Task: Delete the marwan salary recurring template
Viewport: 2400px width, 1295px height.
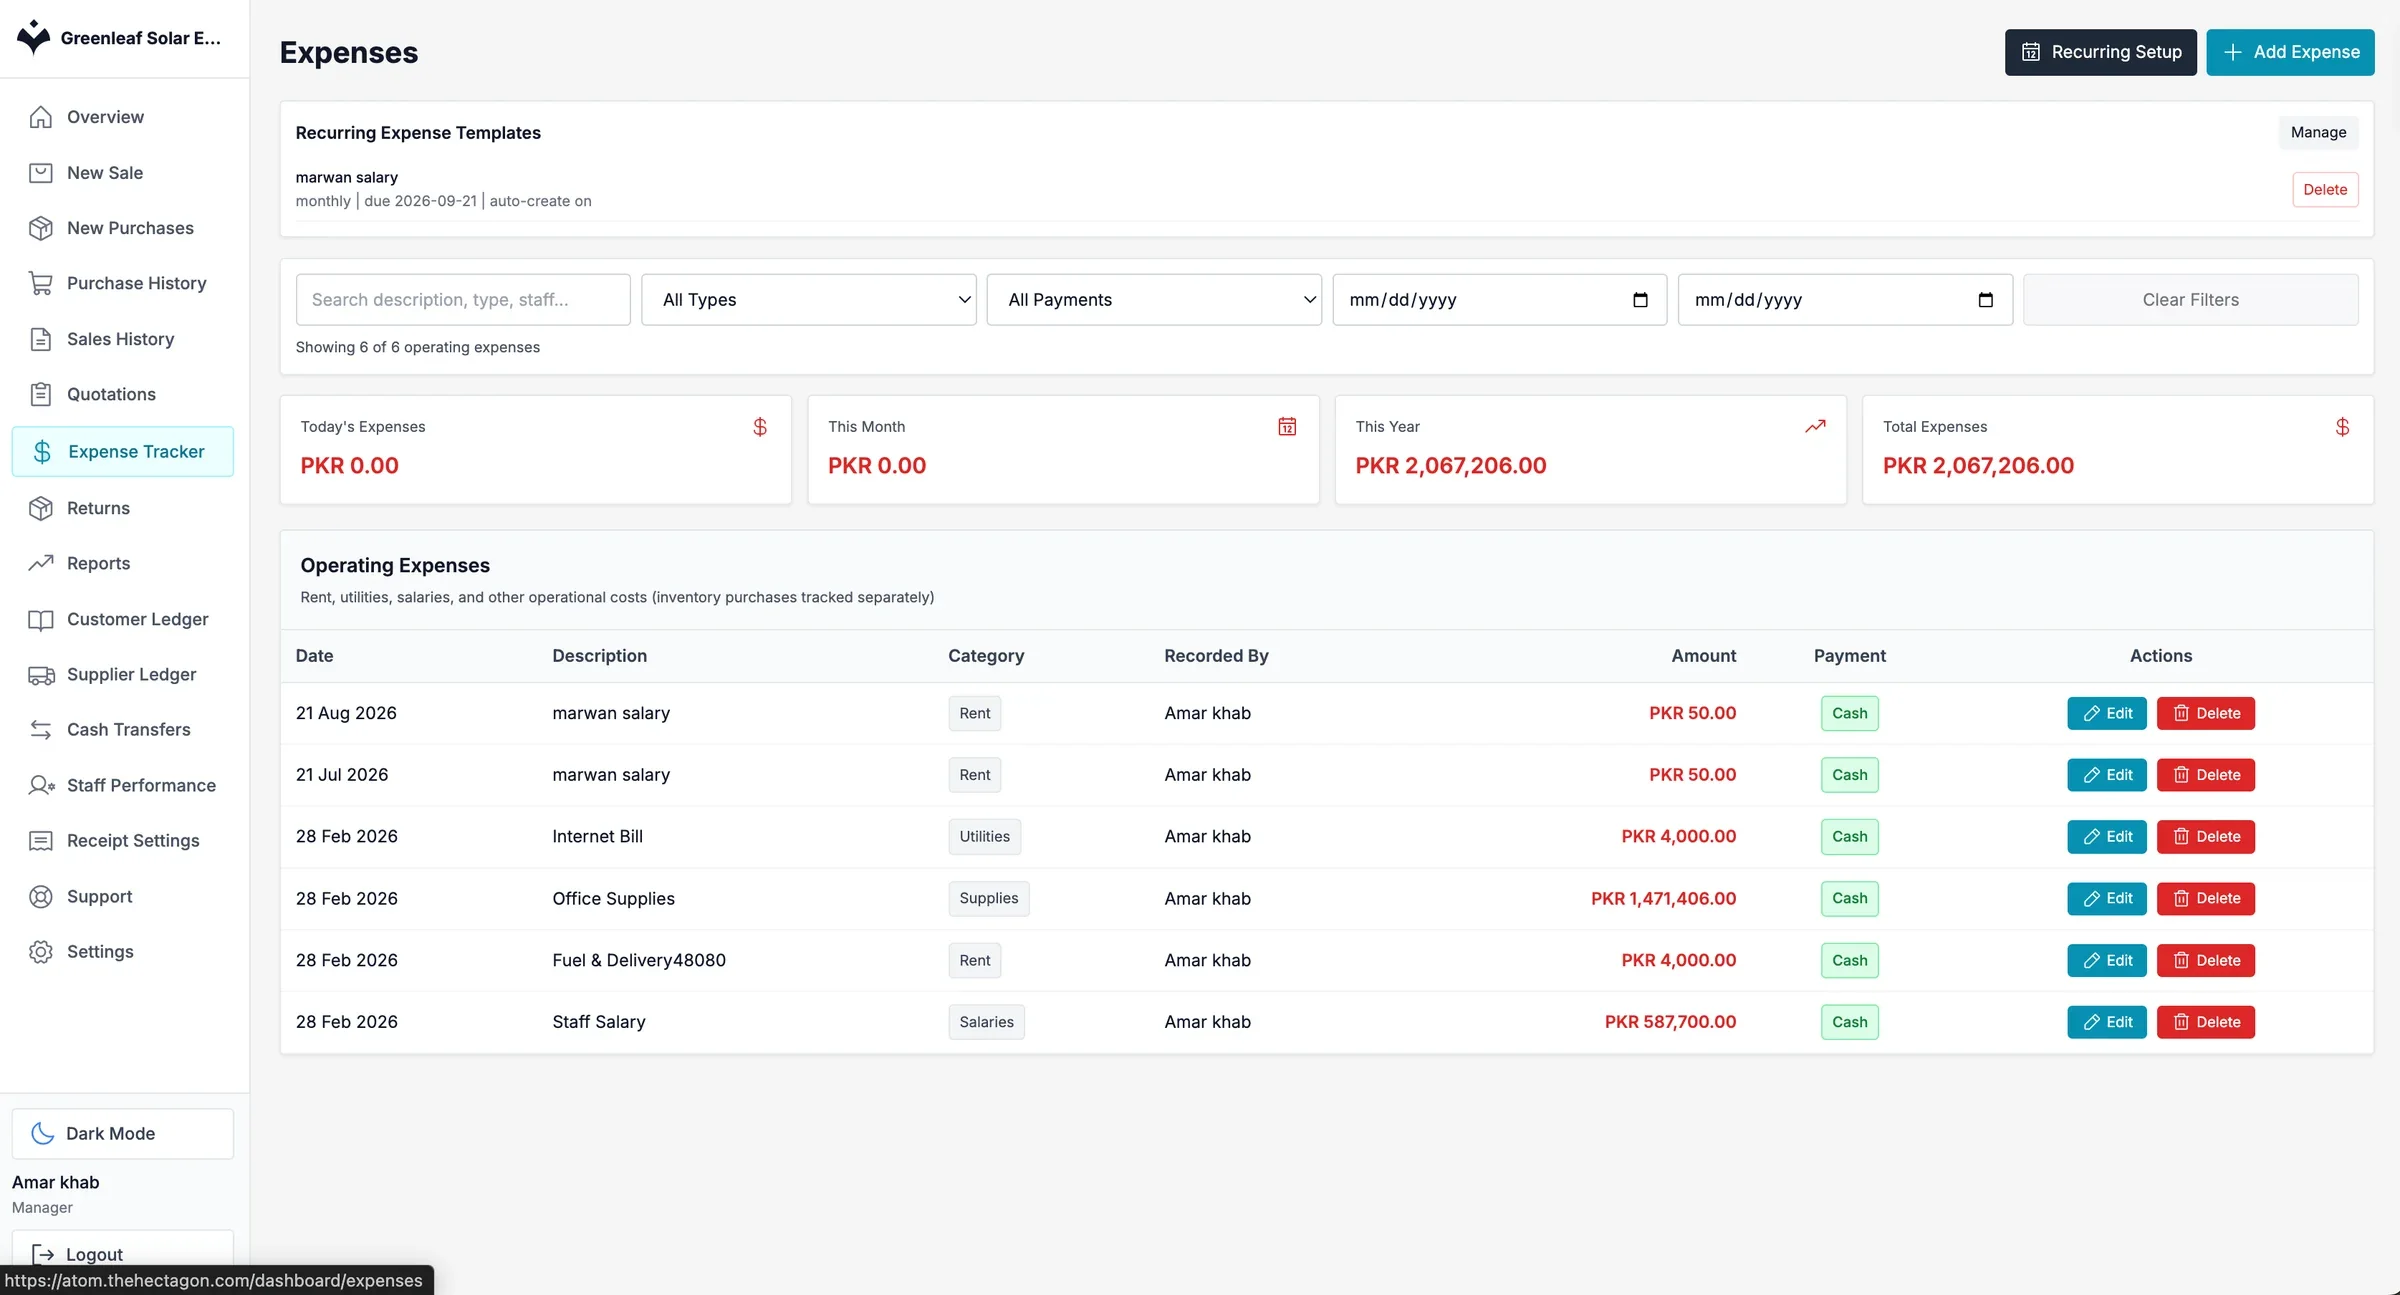Action: (x=2325, y=189)
